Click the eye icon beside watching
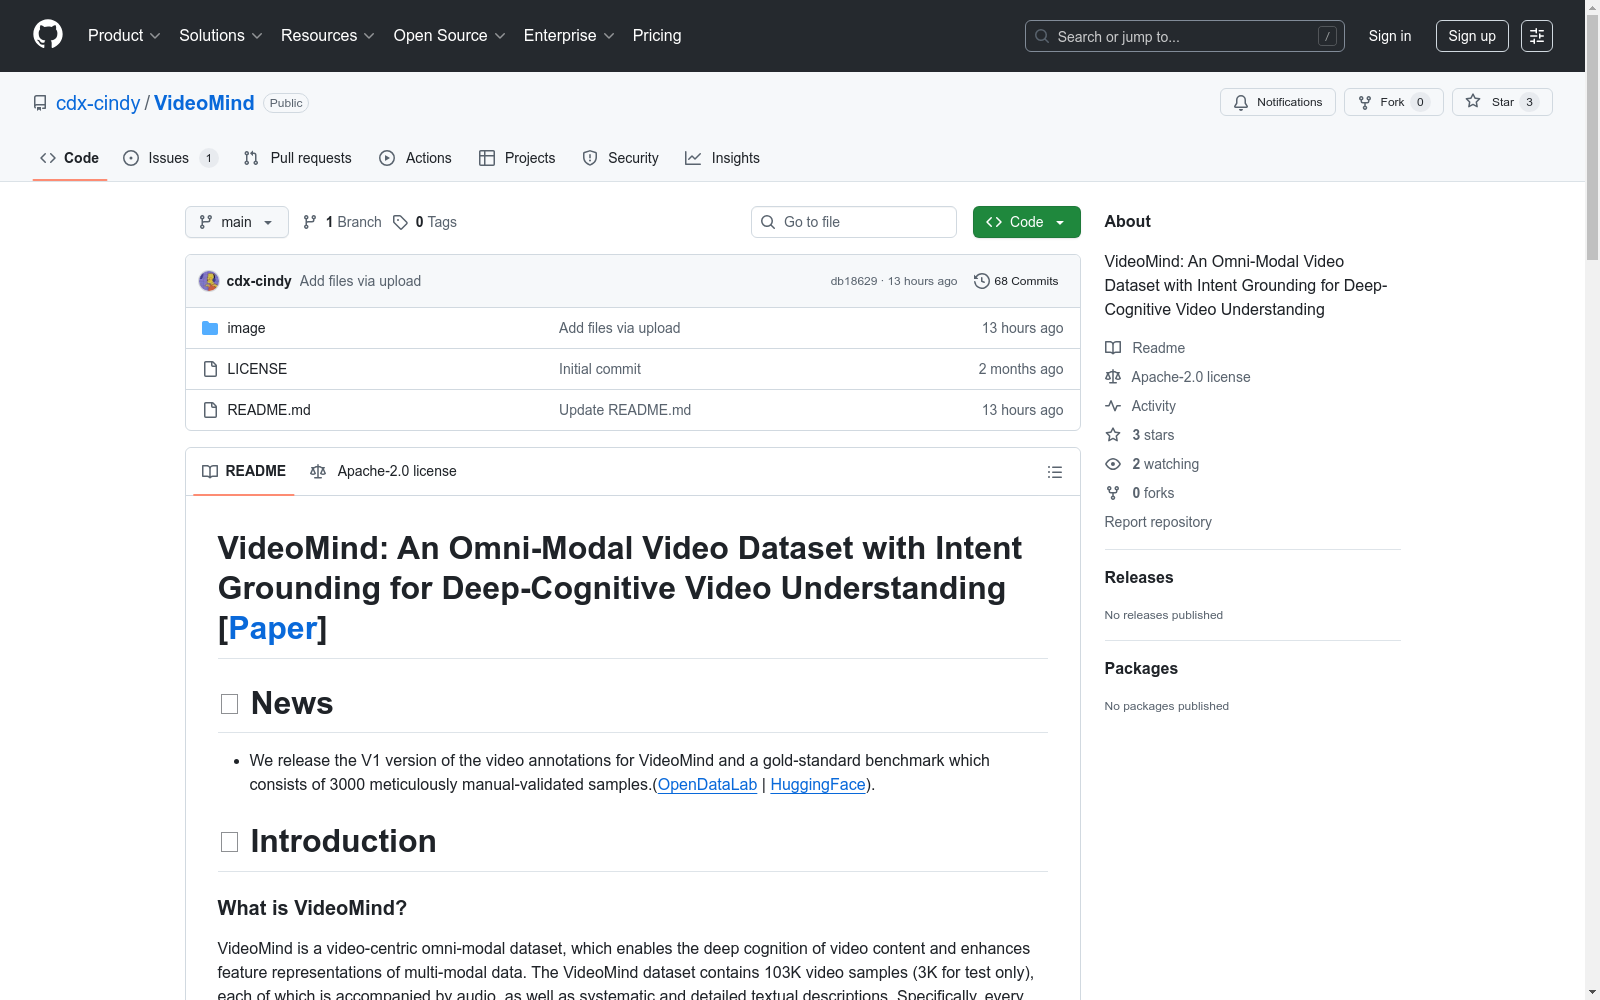This screenshot has width=1600, height=1000. (x=1113, y=464)
